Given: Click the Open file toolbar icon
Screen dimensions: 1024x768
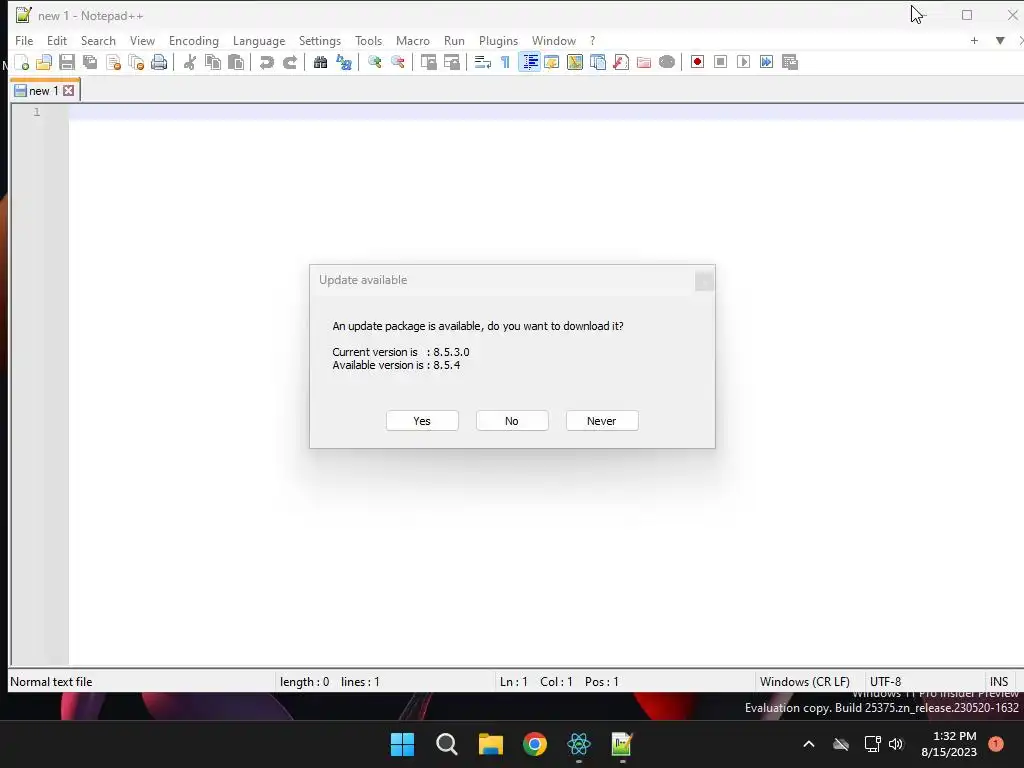Looking at the screenshot, I should [x=44, y=62].
